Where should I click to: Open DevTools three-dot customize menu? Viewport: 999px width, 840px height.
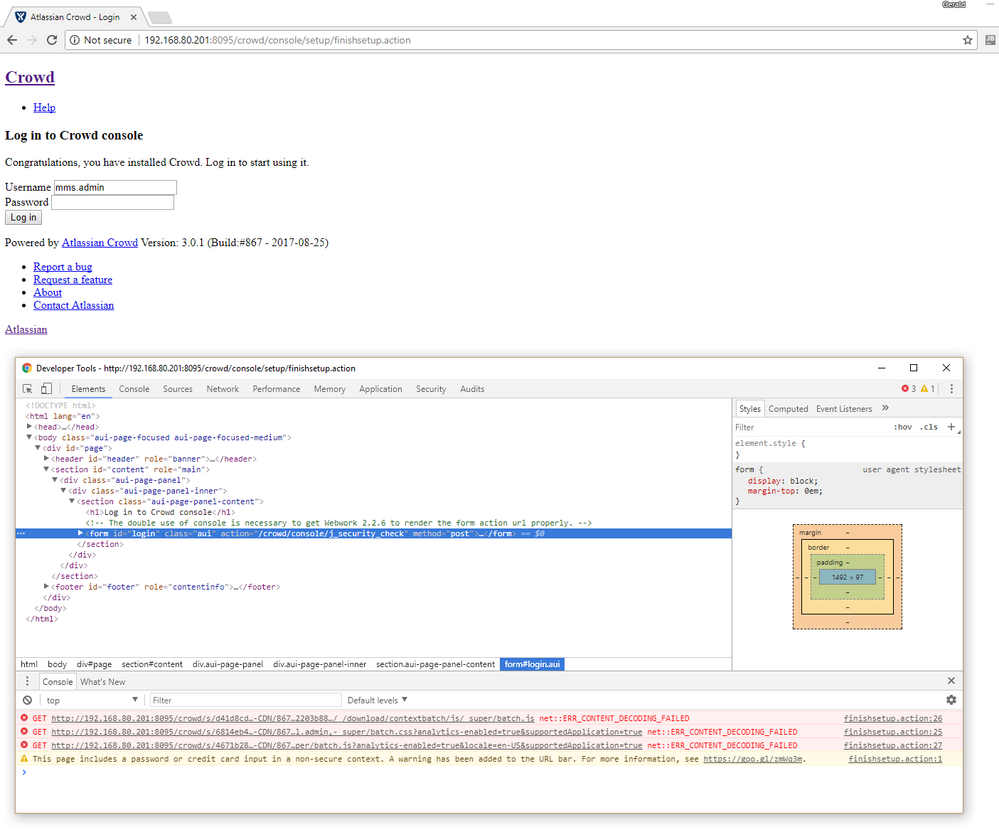point(951,389)
